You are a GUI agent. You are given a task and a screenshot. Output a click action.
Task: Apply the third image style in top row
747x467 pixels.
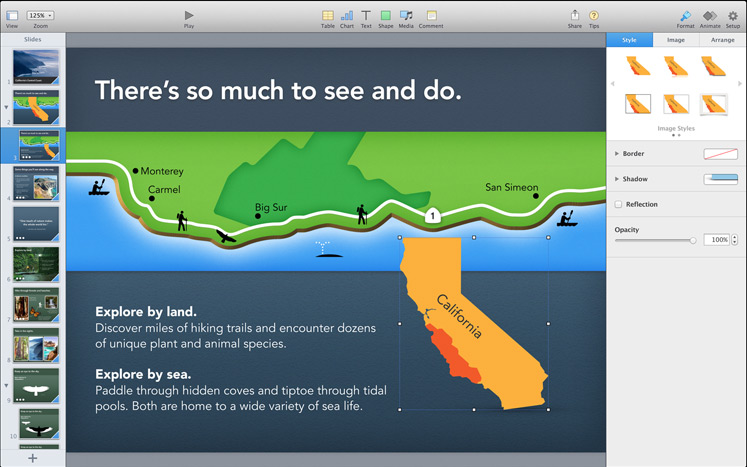coord(714,66)
